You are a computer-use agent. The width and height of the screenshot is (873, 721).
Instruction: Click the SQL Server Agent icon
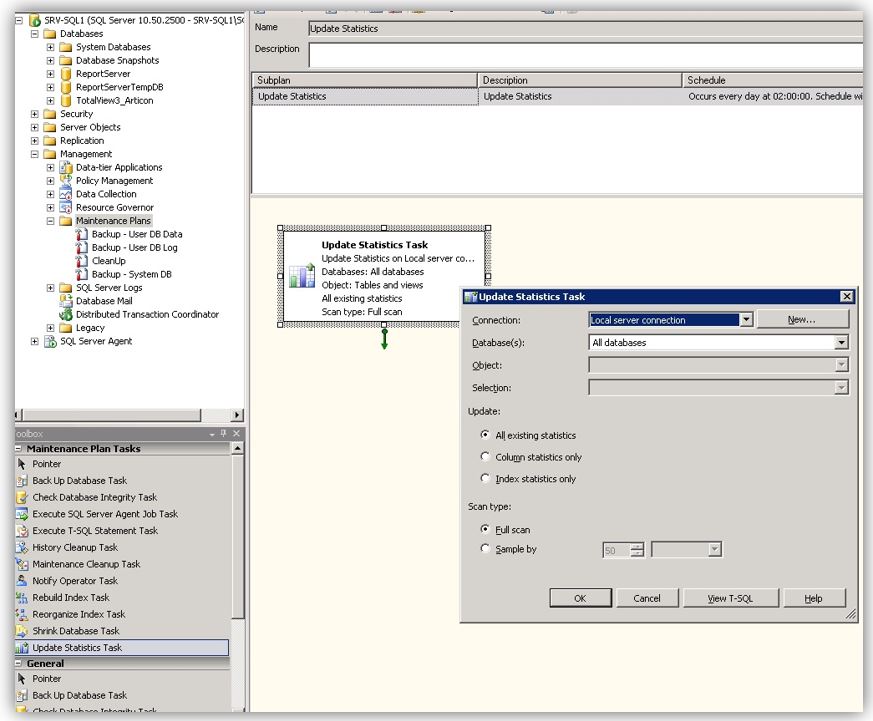pos(50,341)
